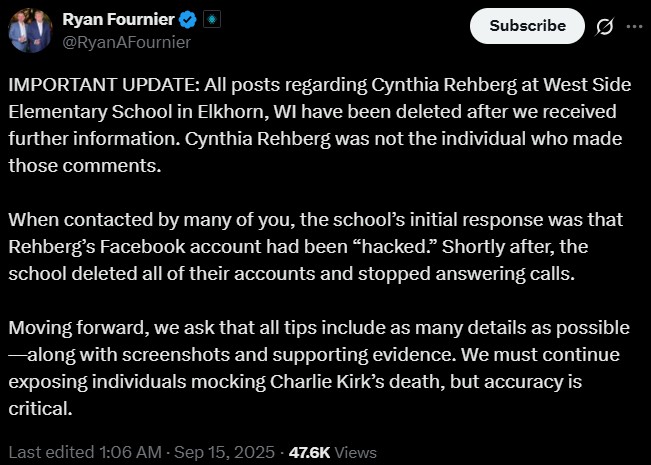The width and height of the screenshot is (651, 465).
Task: Open the three-dot More options menu
Action: coord(633,26)
